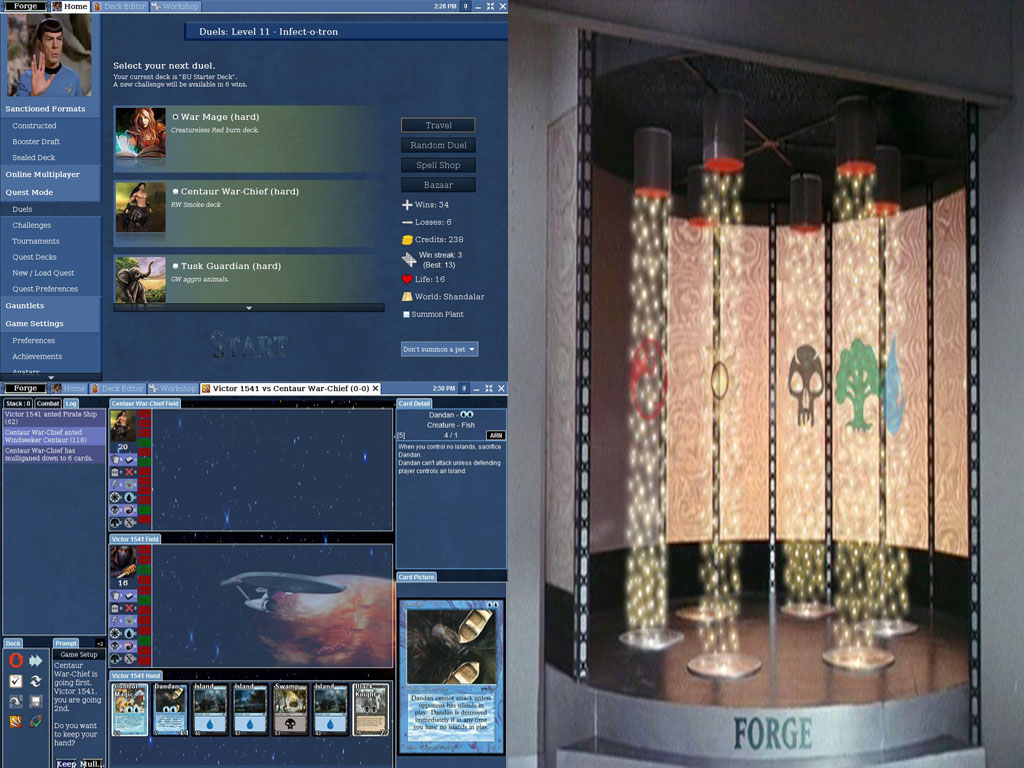Click the red concede icon in Dock
1024x768 pixels.
[15, 660]
